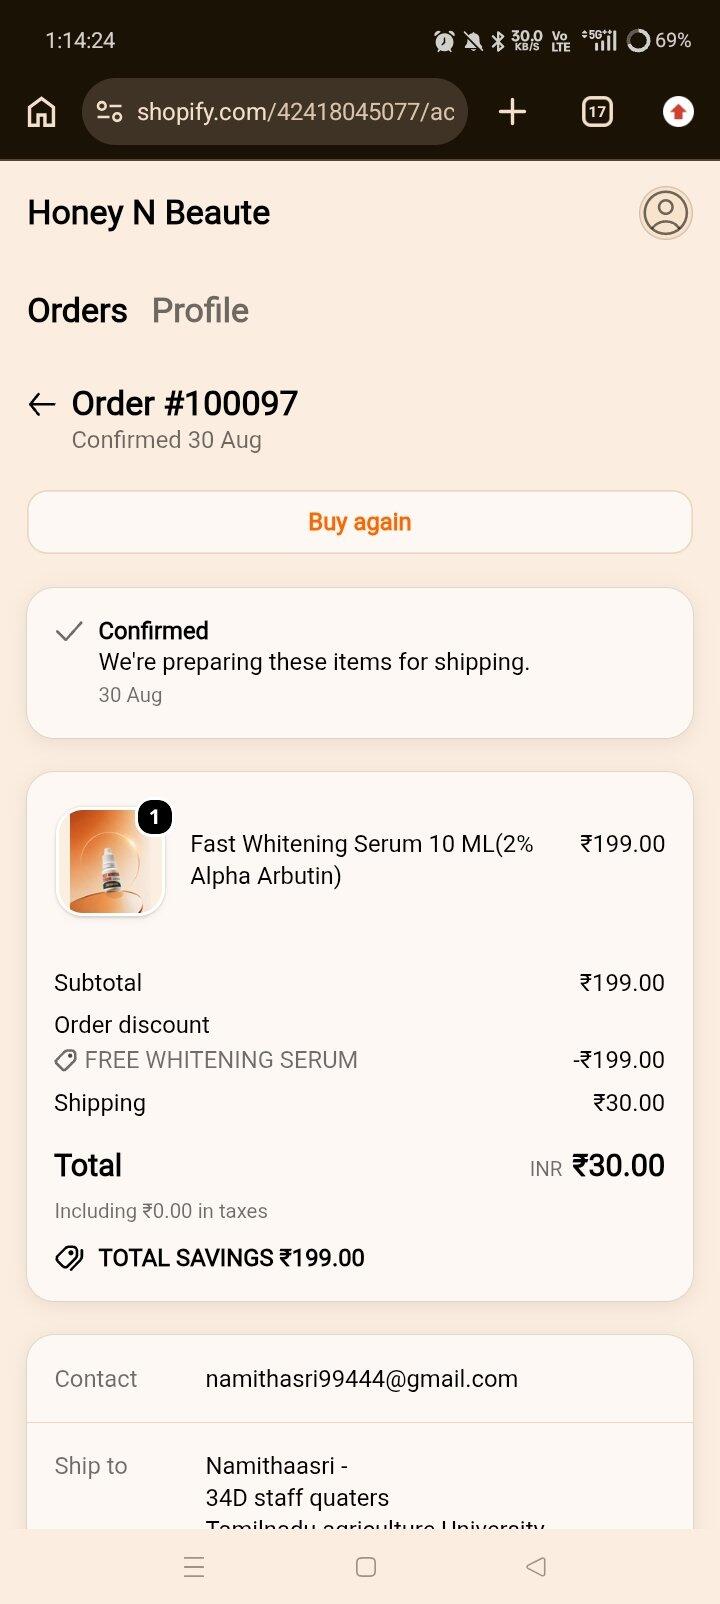Tap the serum product thumbnail image
720x1604 pixels.
pos(110,861)
